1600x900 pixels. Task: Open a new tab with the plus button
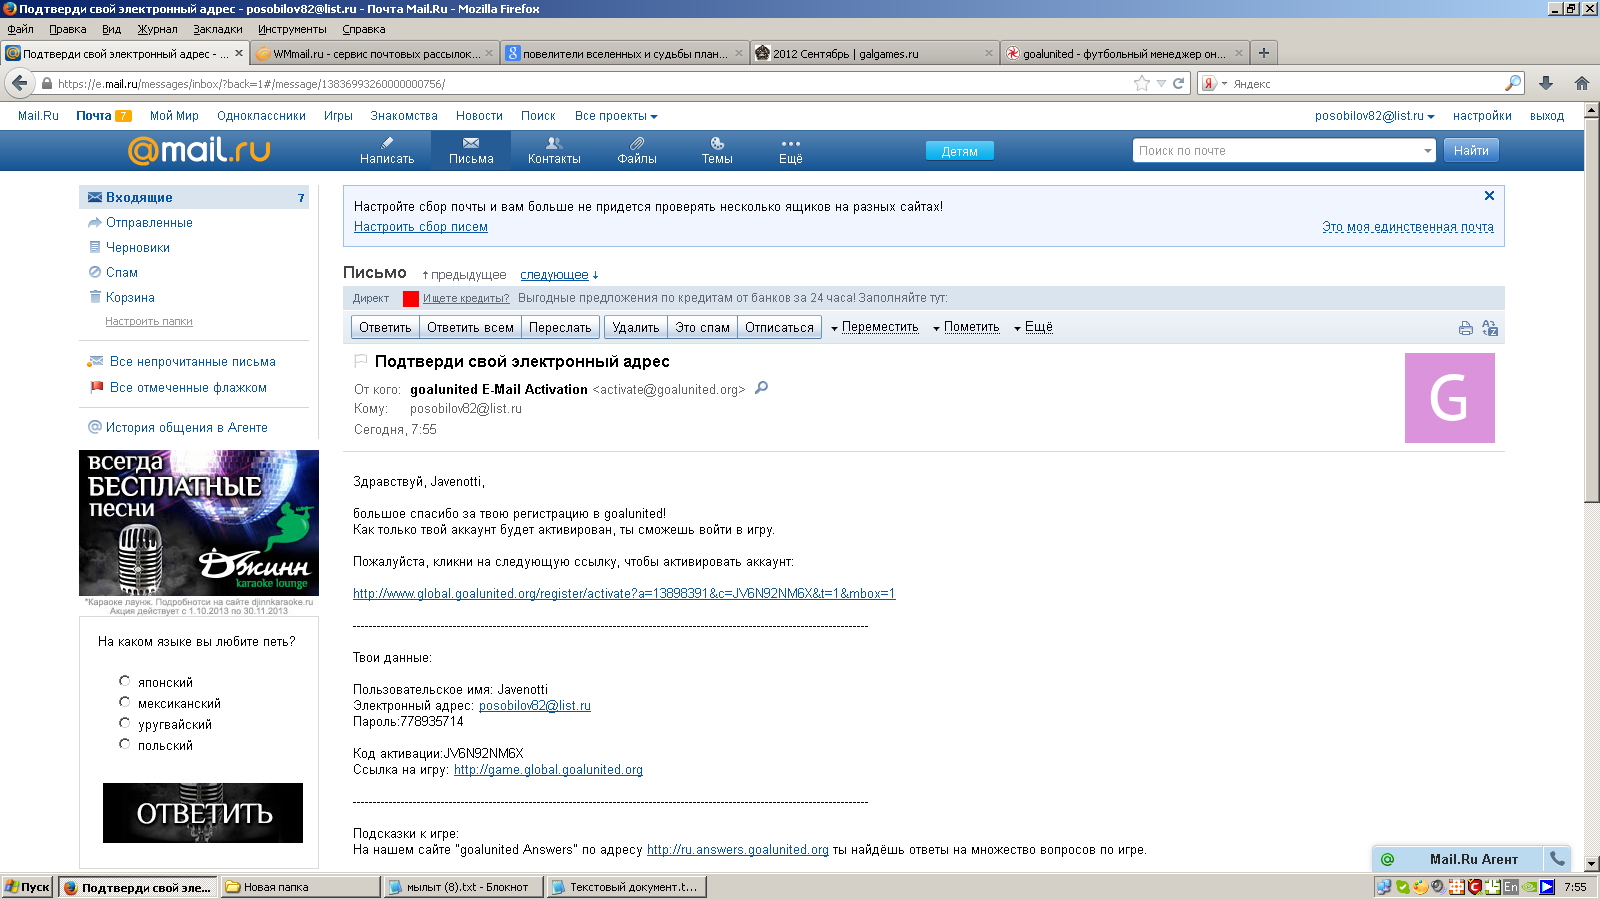(x=1264, y=53)
